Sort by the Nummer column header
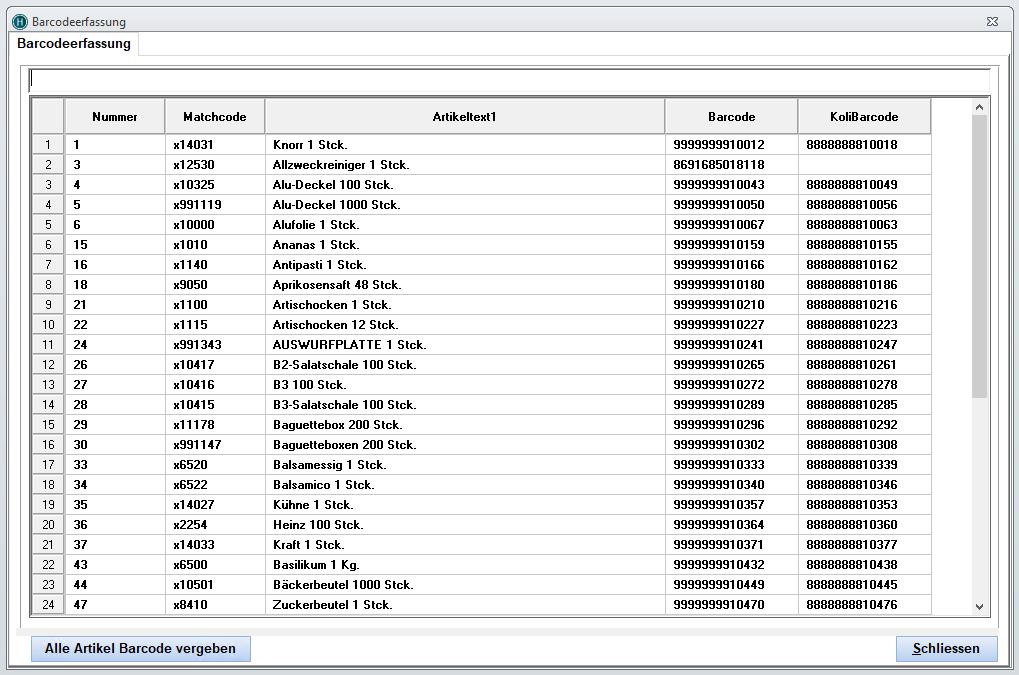The width and height of the screenshot is (1019, 675). point(115,117)
